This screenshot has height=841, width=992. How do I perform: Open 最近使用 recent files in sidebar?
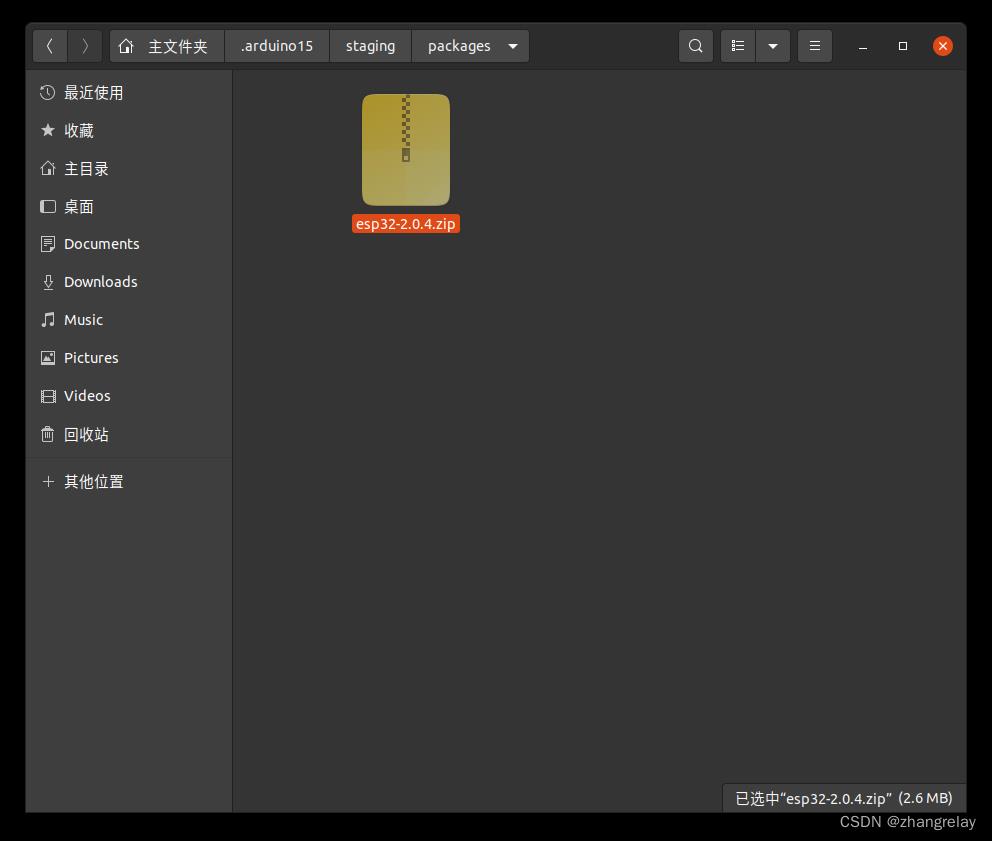point(129,92)
